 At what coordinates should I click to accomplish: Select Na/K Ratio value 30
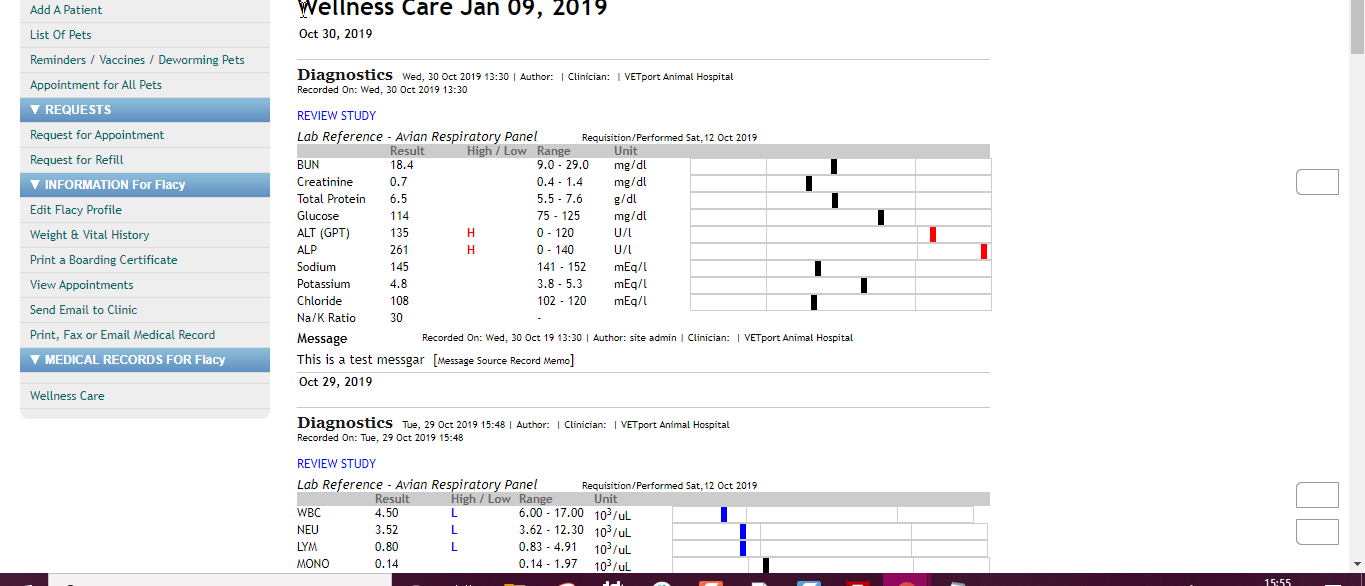pyautogui.click(x=396, y=318)
